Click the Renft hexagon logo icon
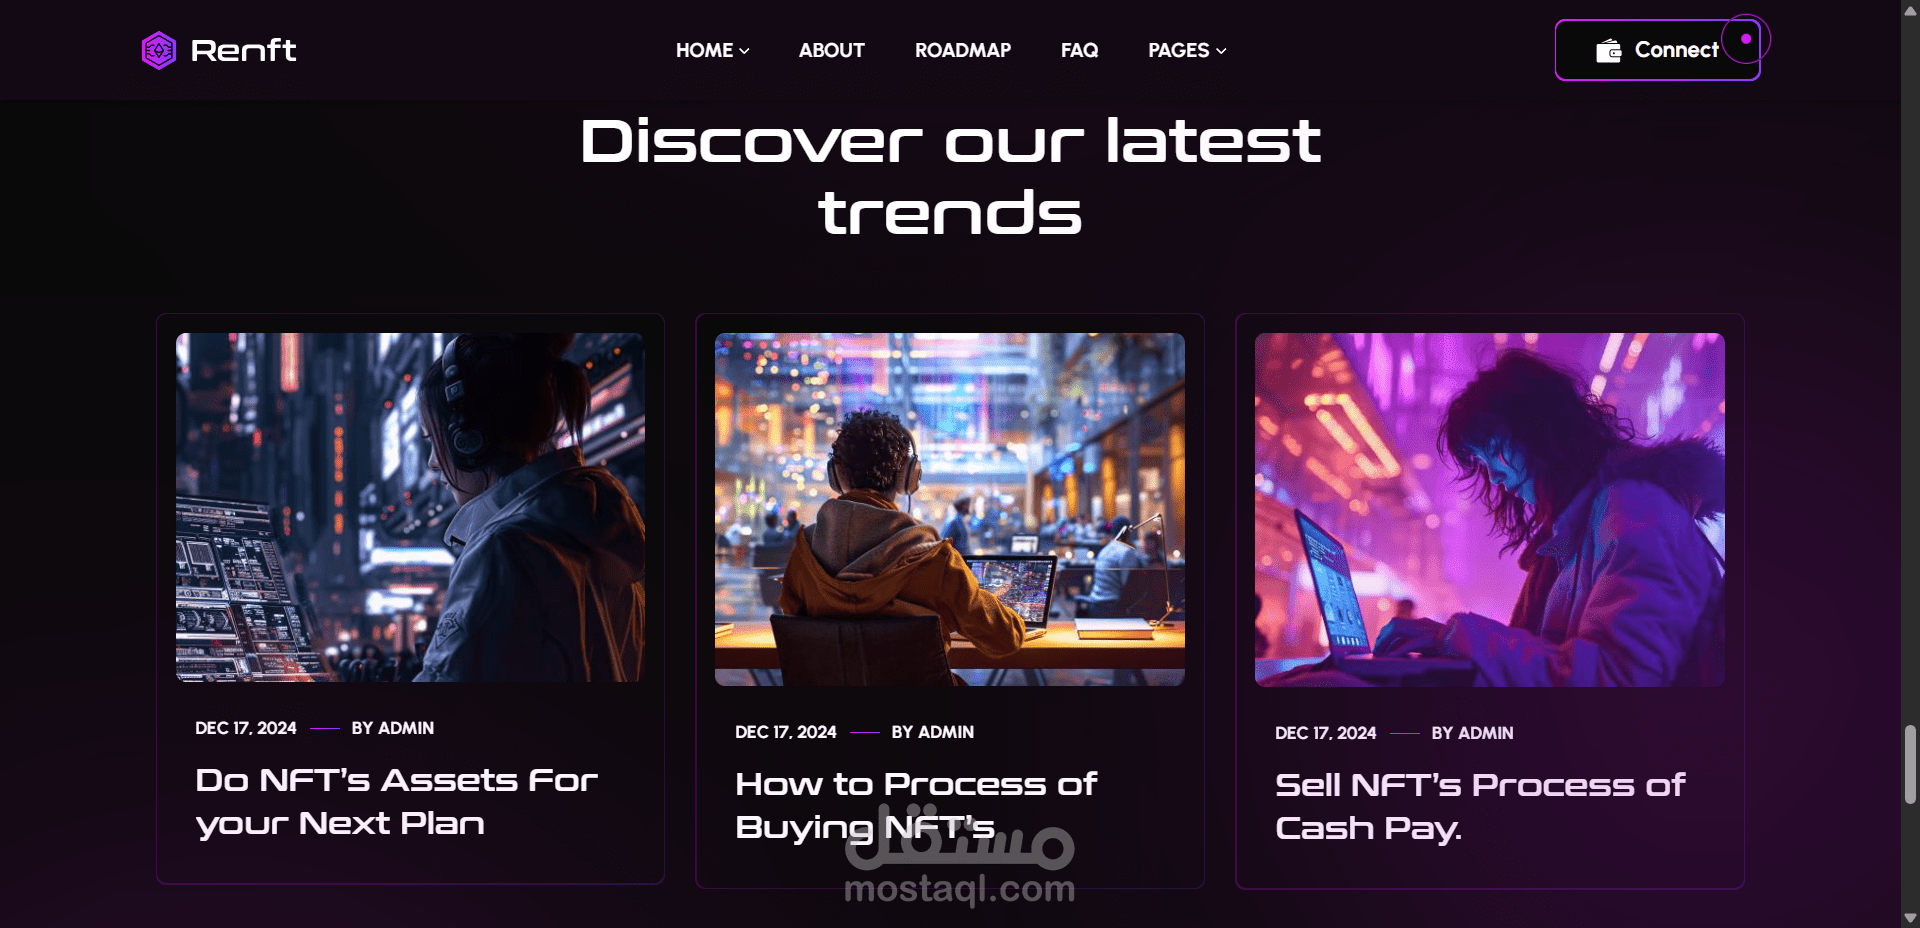Screen dimensions: 1920x928 point(159,50)
